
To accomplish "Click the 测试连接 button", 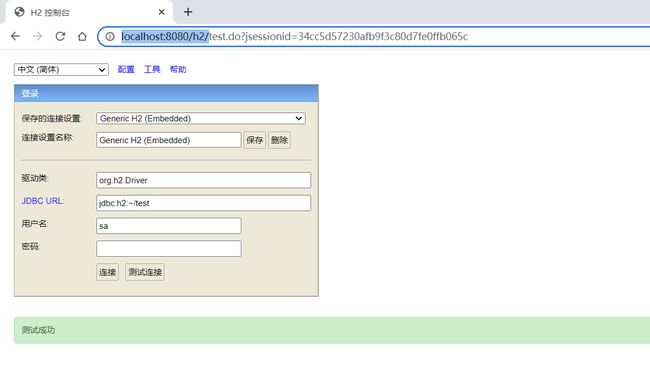I will click(145, 272).
